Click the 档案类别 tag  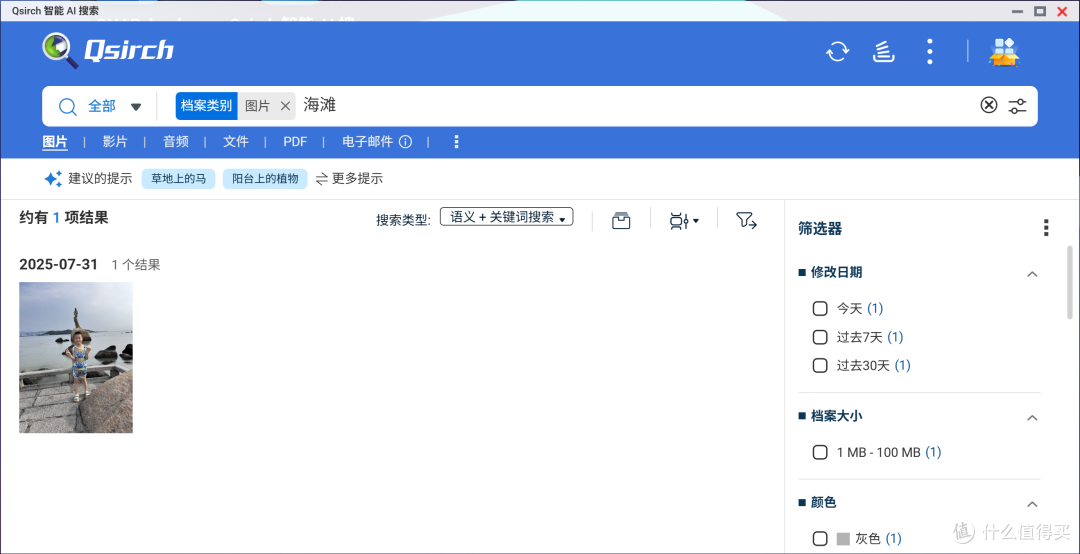[x=207, y=106]
